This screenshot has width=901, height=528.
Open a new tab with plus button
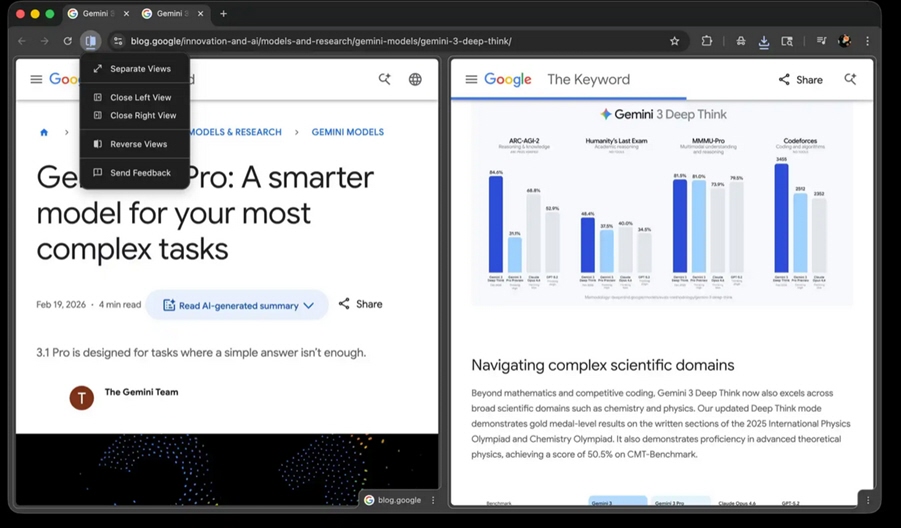(224, 14)
